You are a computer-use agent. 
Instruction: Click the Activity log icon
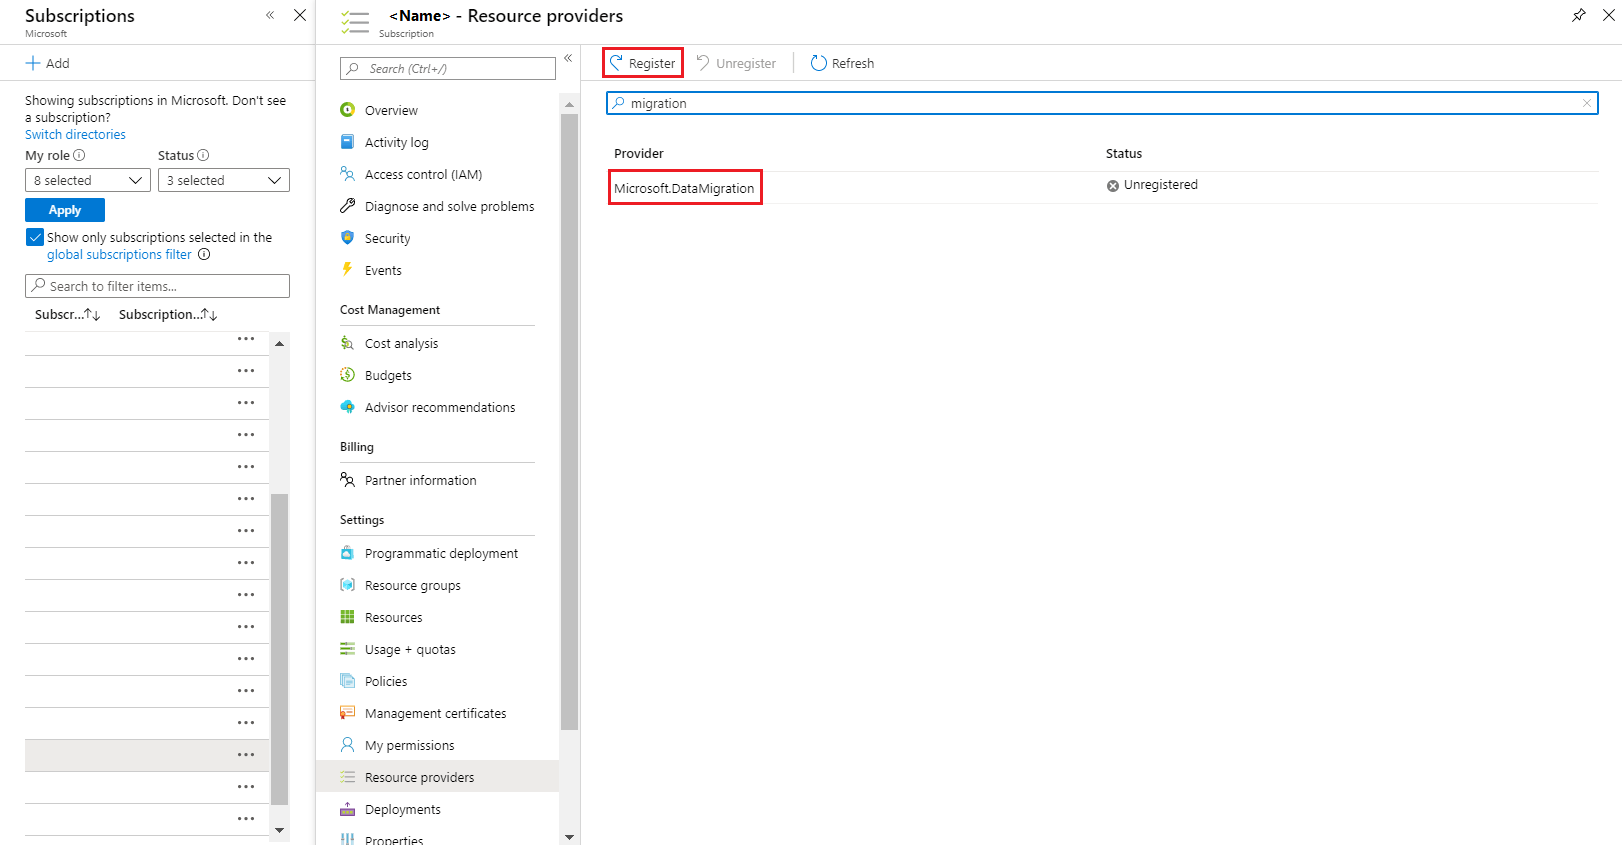click(x=347, y=142)
